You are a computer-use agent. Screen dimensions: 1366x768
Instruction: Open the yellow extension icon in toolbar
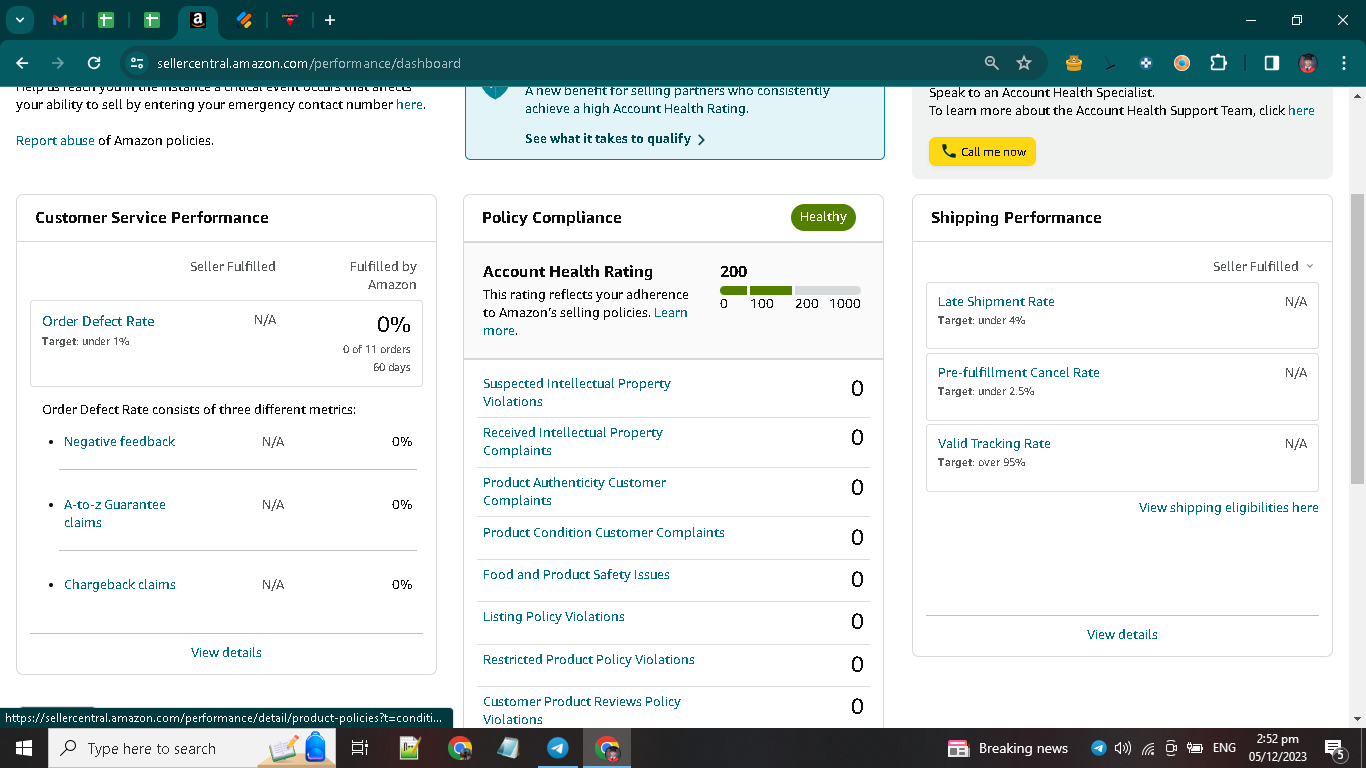[x=1074, y=63]
